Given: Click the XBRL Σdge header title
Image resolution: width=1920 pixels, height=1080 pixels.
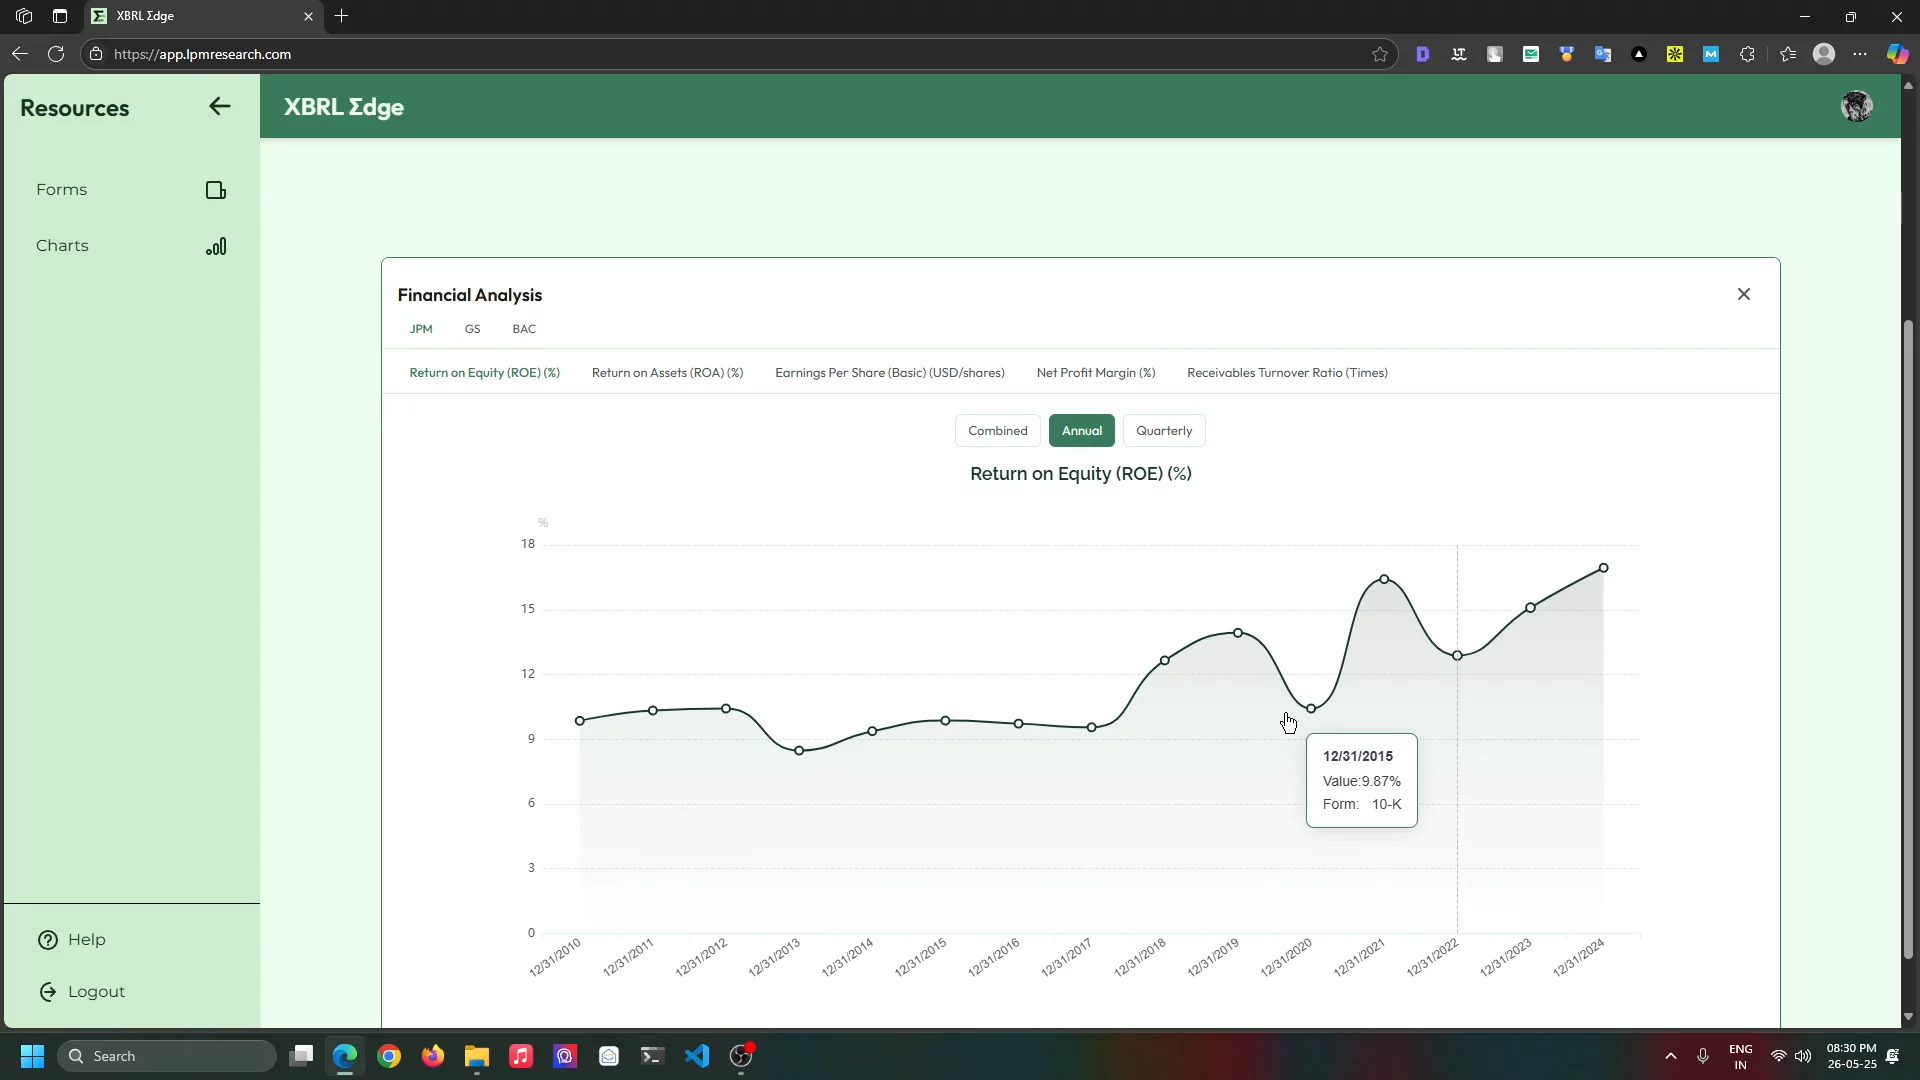Looking at the screenshot, I should coord(344,107).
